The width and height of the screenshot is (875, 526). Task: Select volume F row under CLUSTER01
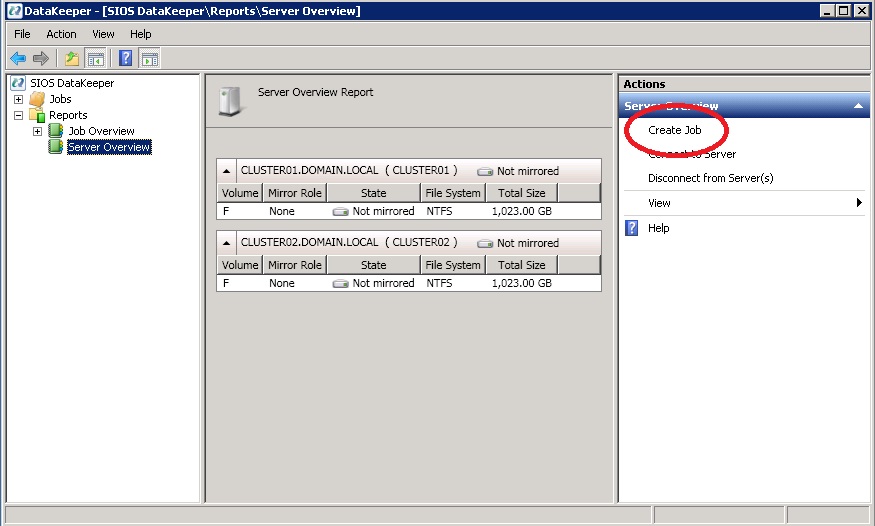(x=408, y=211)
